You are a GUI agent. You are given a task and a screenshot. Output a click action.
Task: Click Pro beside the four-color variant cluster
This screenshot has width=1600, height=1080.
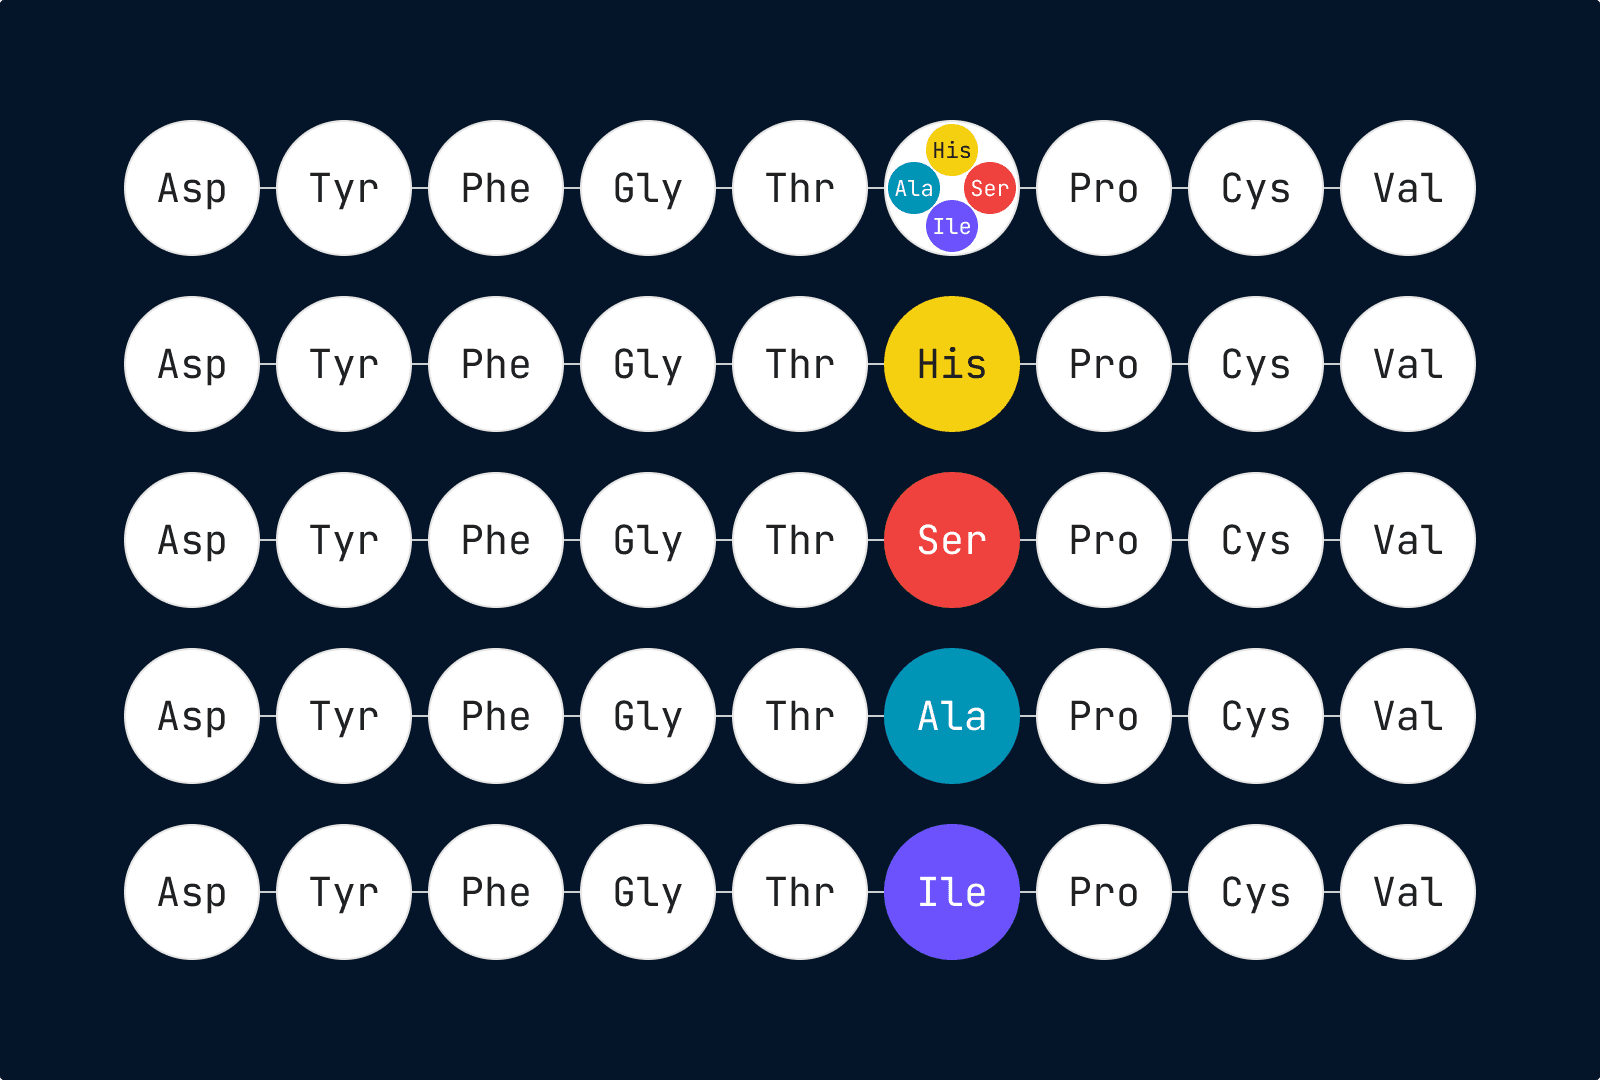pos(1104,188)
